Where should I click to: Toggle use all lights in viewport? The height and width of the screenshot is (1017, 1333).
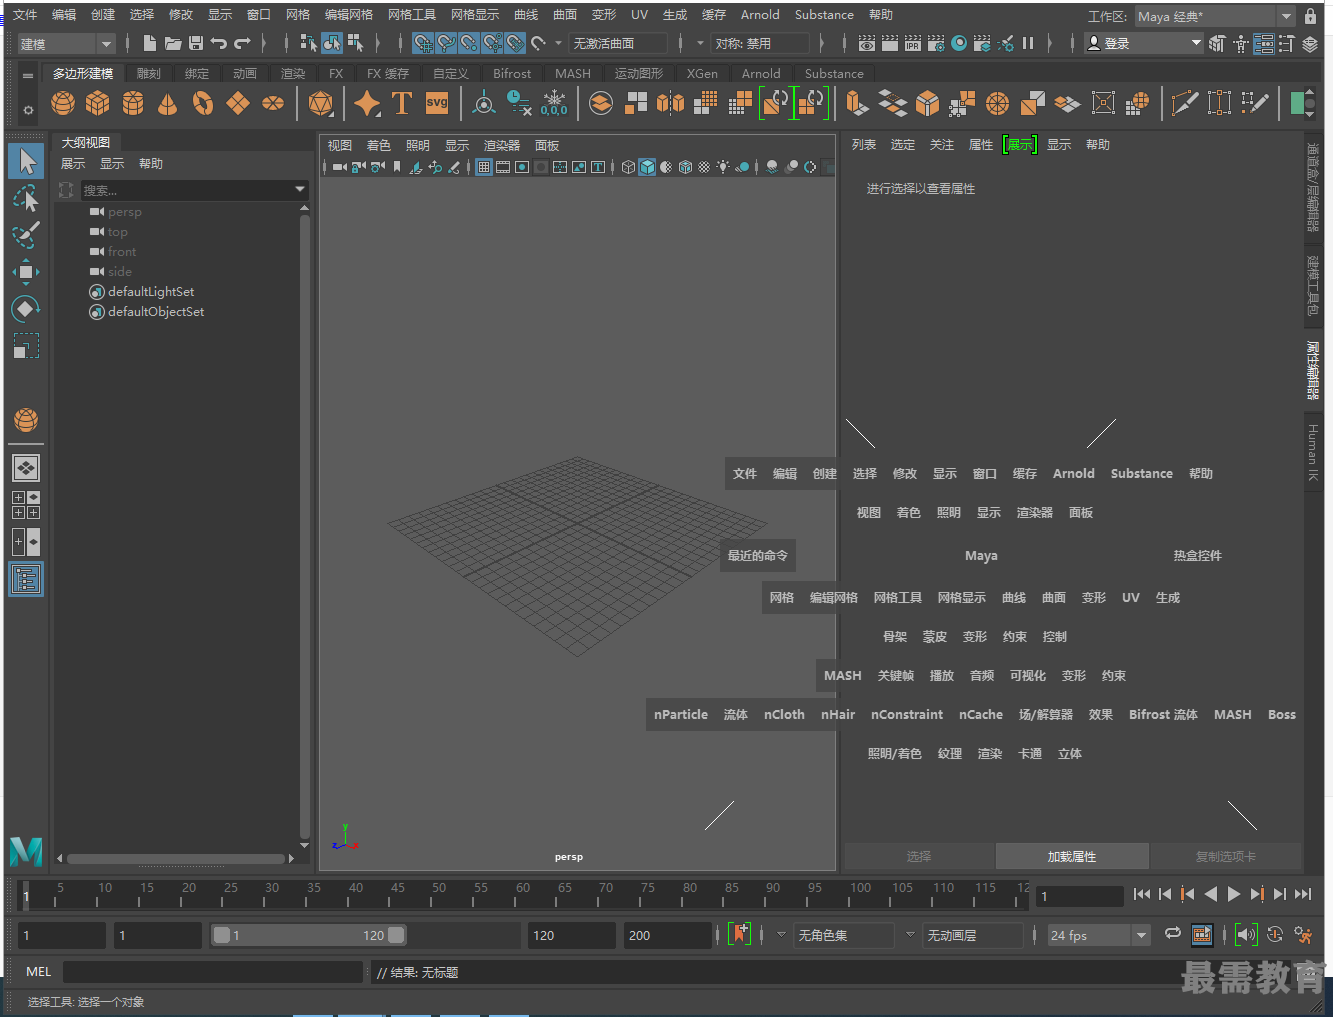coord(723,167)
